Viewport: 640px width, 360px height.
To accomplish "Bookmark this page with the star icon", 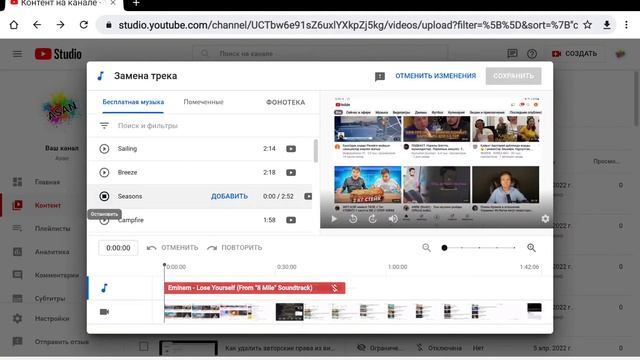I will tap(587, 25).
